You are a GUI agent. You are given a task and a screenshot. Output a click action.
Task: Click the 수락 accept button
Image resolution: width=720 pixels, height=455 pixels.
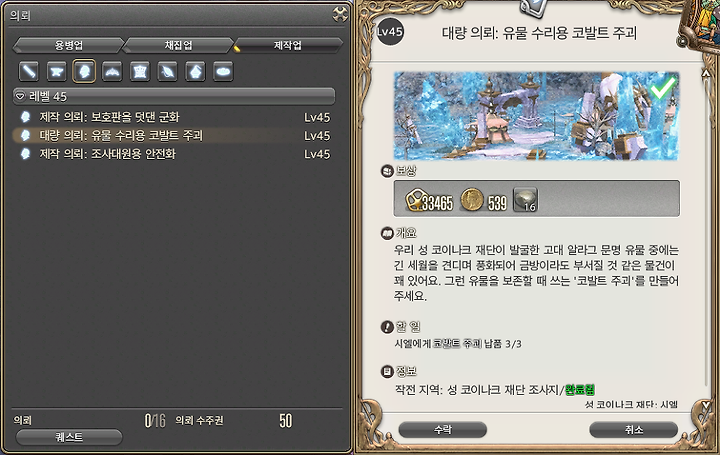[x=443, y=430]
